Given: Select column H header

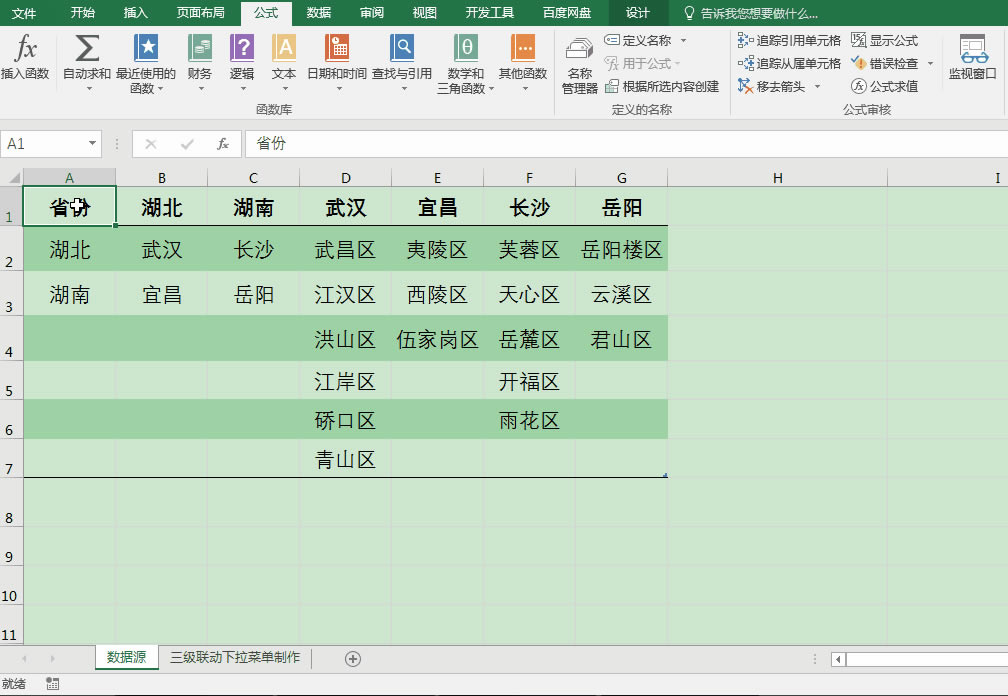Looking at the screenshot, I should 778,178.
